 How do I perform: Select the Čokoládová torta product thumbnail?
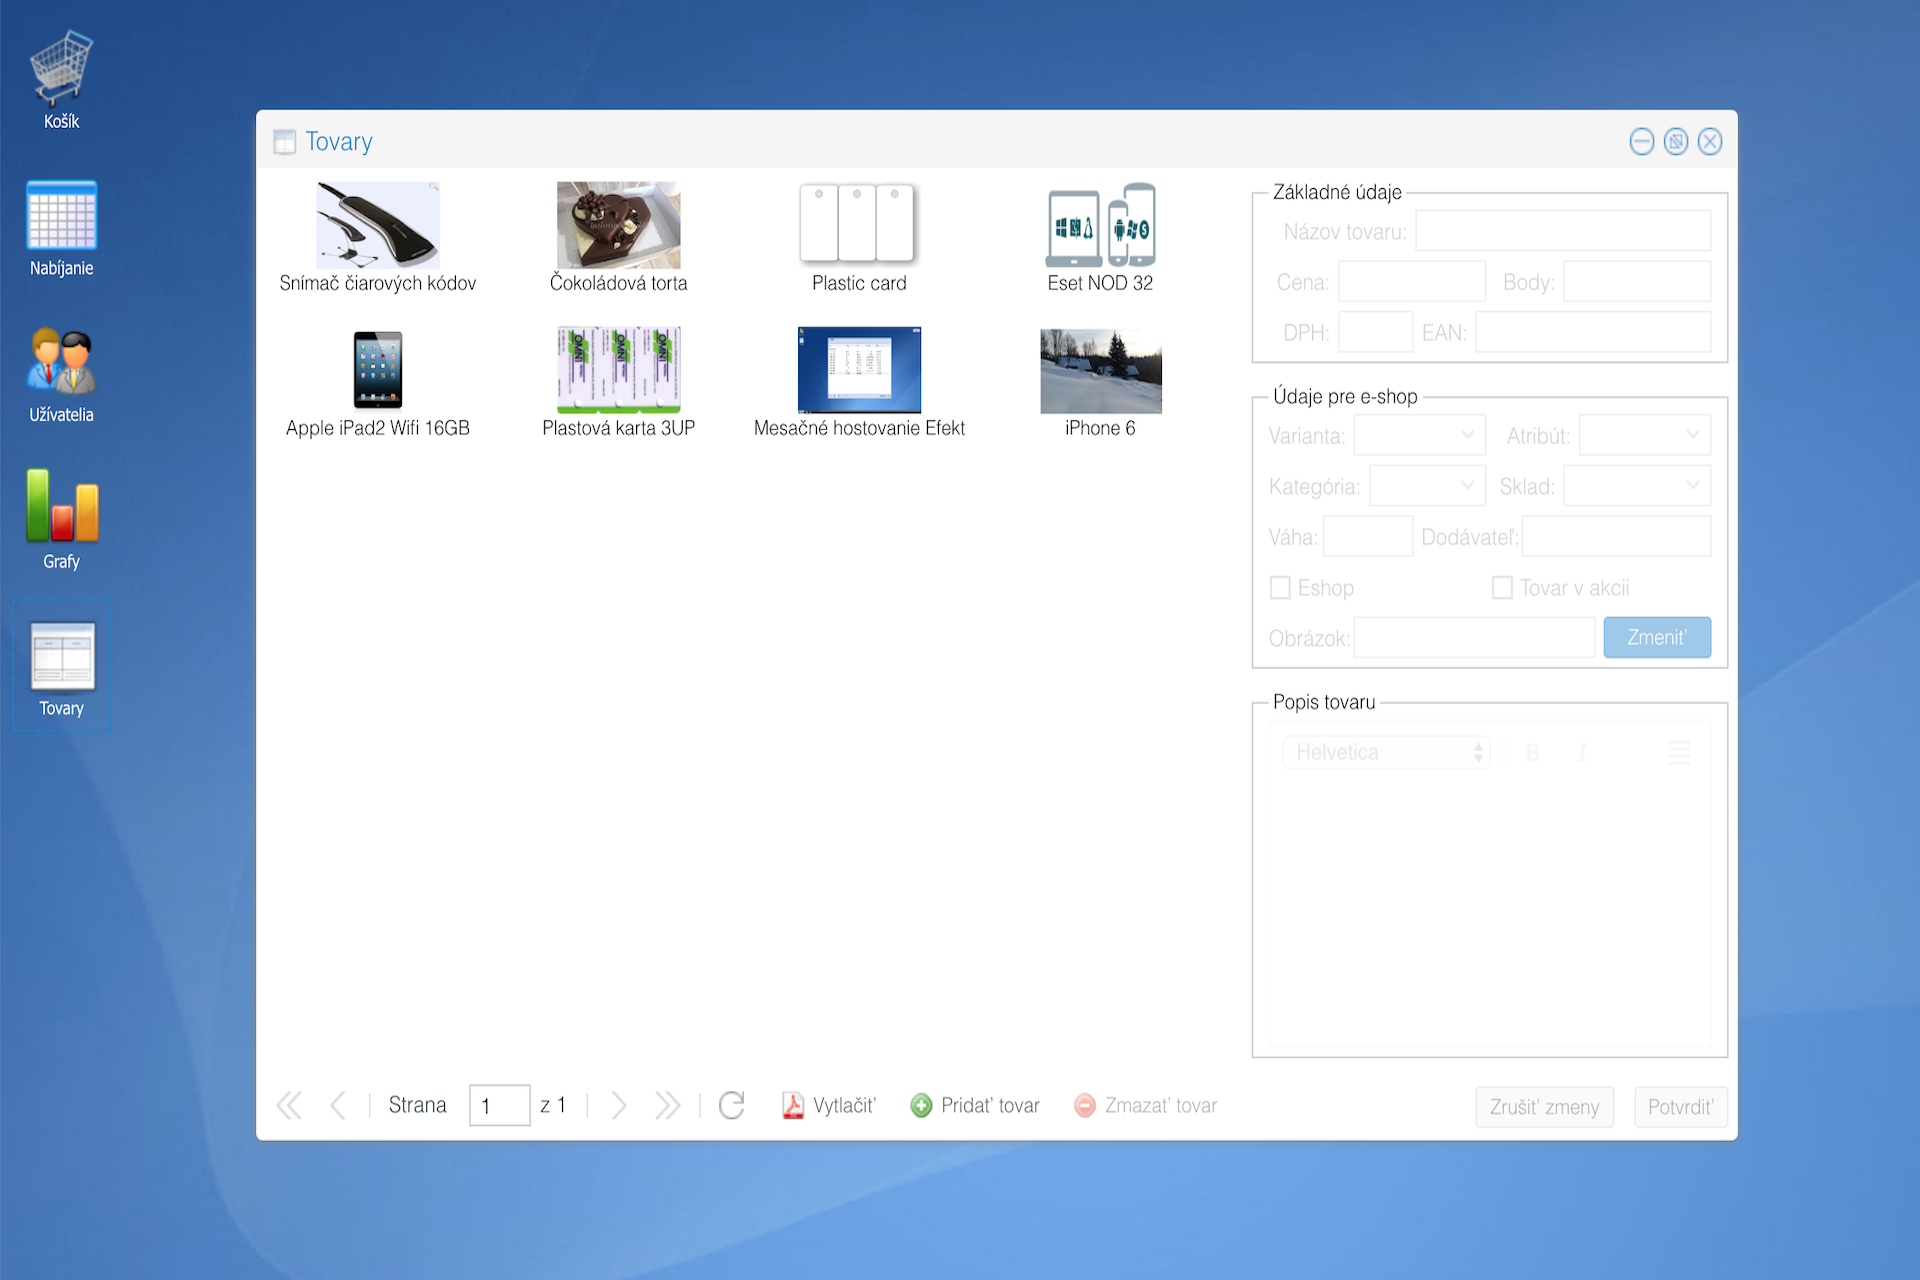tap(618, 226)
